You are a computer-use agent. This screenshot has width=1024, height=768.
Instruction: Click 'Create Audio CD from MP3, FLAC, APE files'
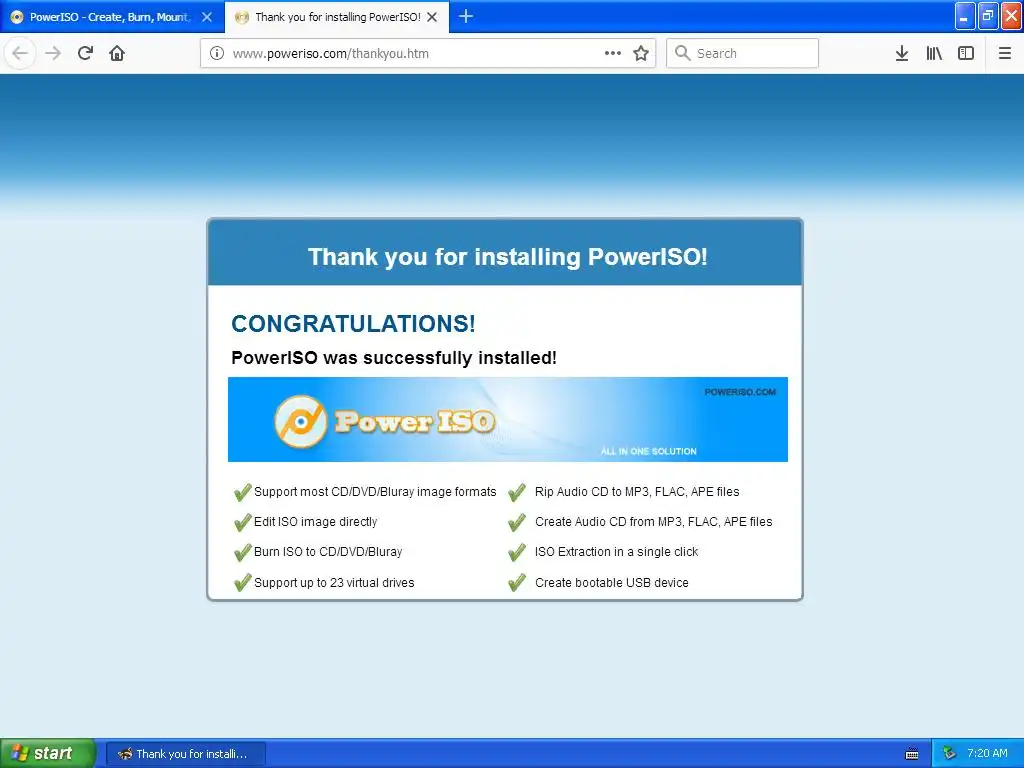(654, 522)
